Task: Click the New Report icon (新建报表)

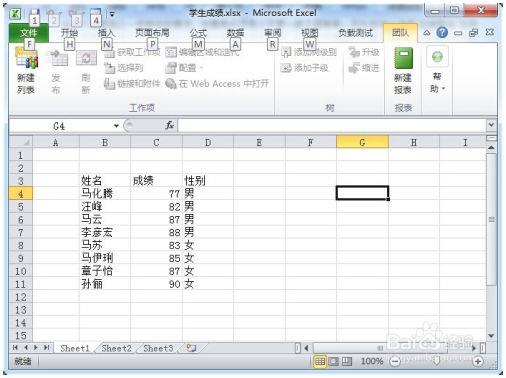Action: pyautogui.click(x=403, y=71)
